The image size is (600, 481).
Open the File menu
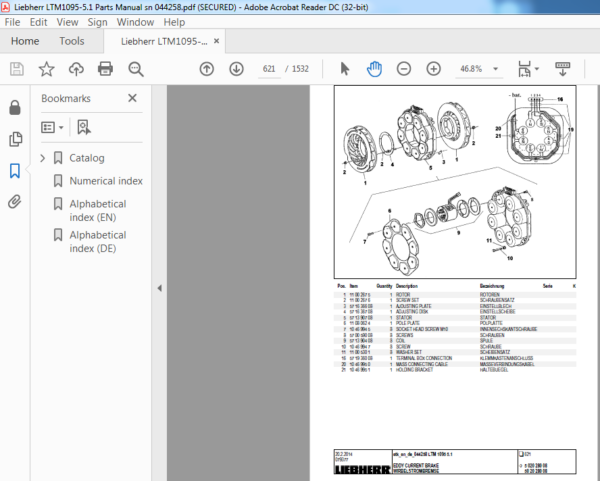tap(12, 22)
